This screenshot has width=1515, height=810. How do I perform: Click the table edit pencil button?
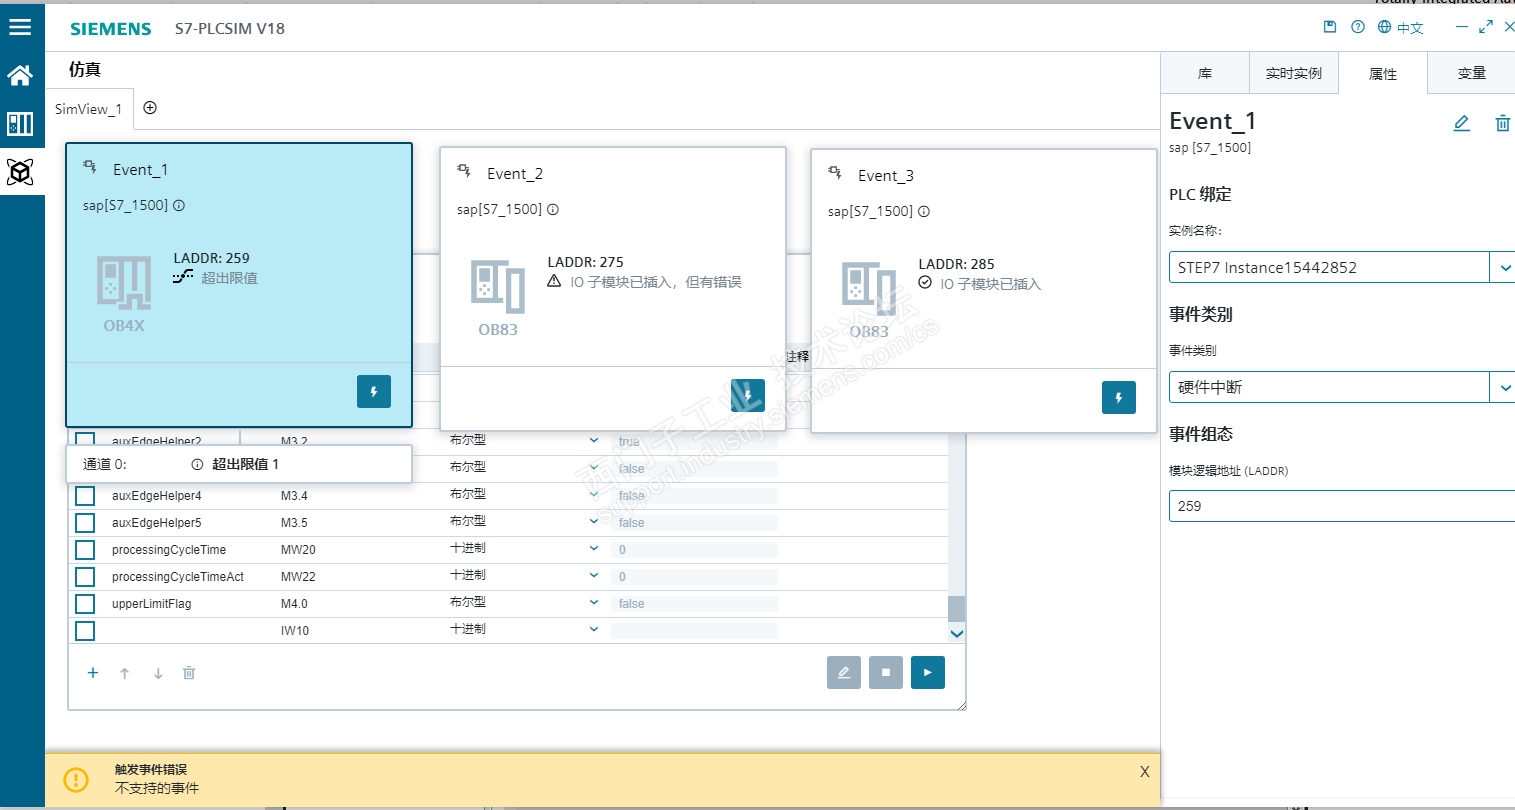coord(844,673)
